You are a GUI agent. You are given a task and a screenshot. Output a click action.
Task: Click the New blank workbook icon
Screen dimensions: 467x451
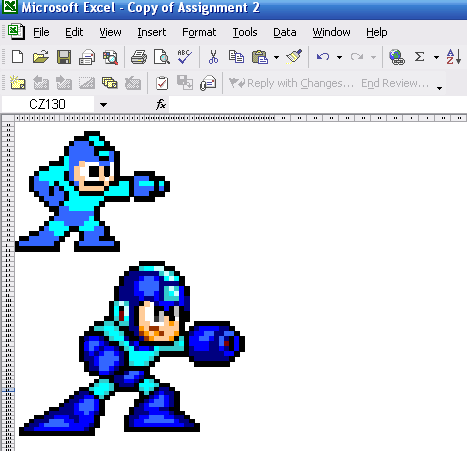tap(17, 57)
